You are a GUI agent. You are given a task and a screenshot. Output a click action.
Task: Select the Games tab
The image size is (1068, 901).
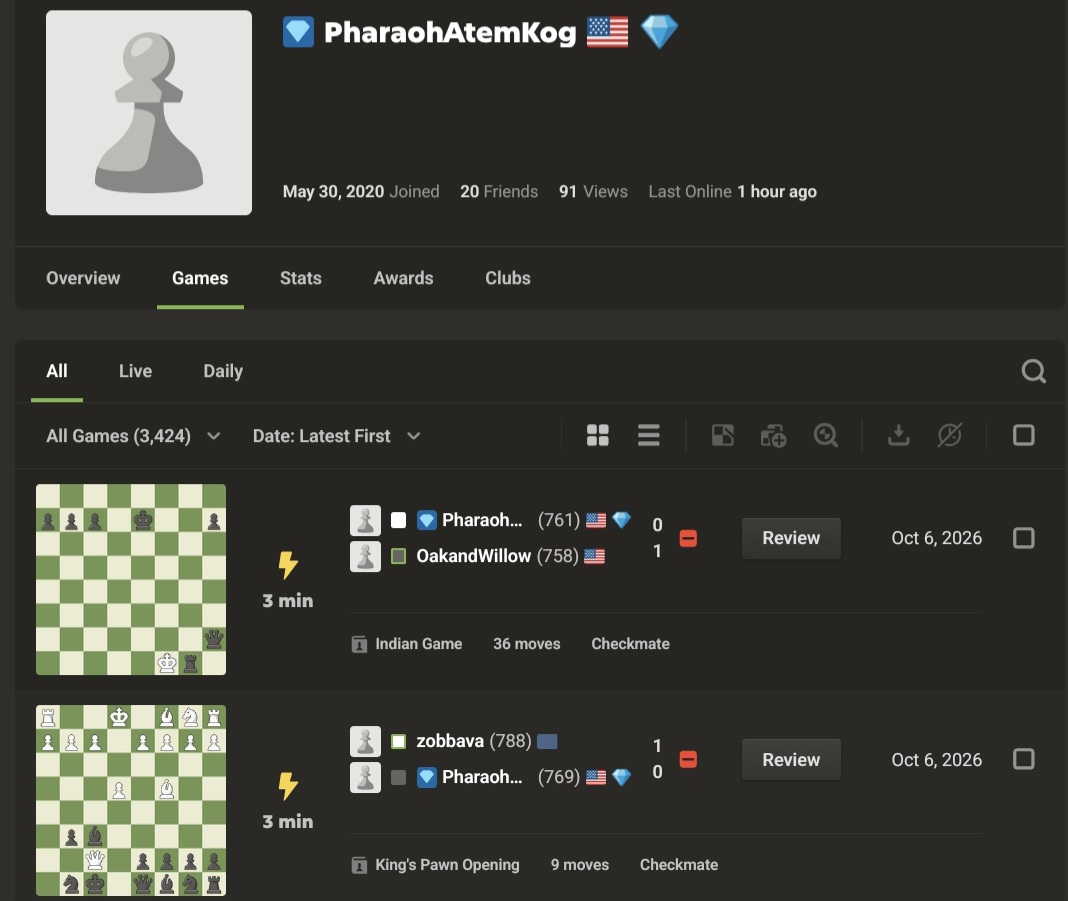tap(200, 278)
